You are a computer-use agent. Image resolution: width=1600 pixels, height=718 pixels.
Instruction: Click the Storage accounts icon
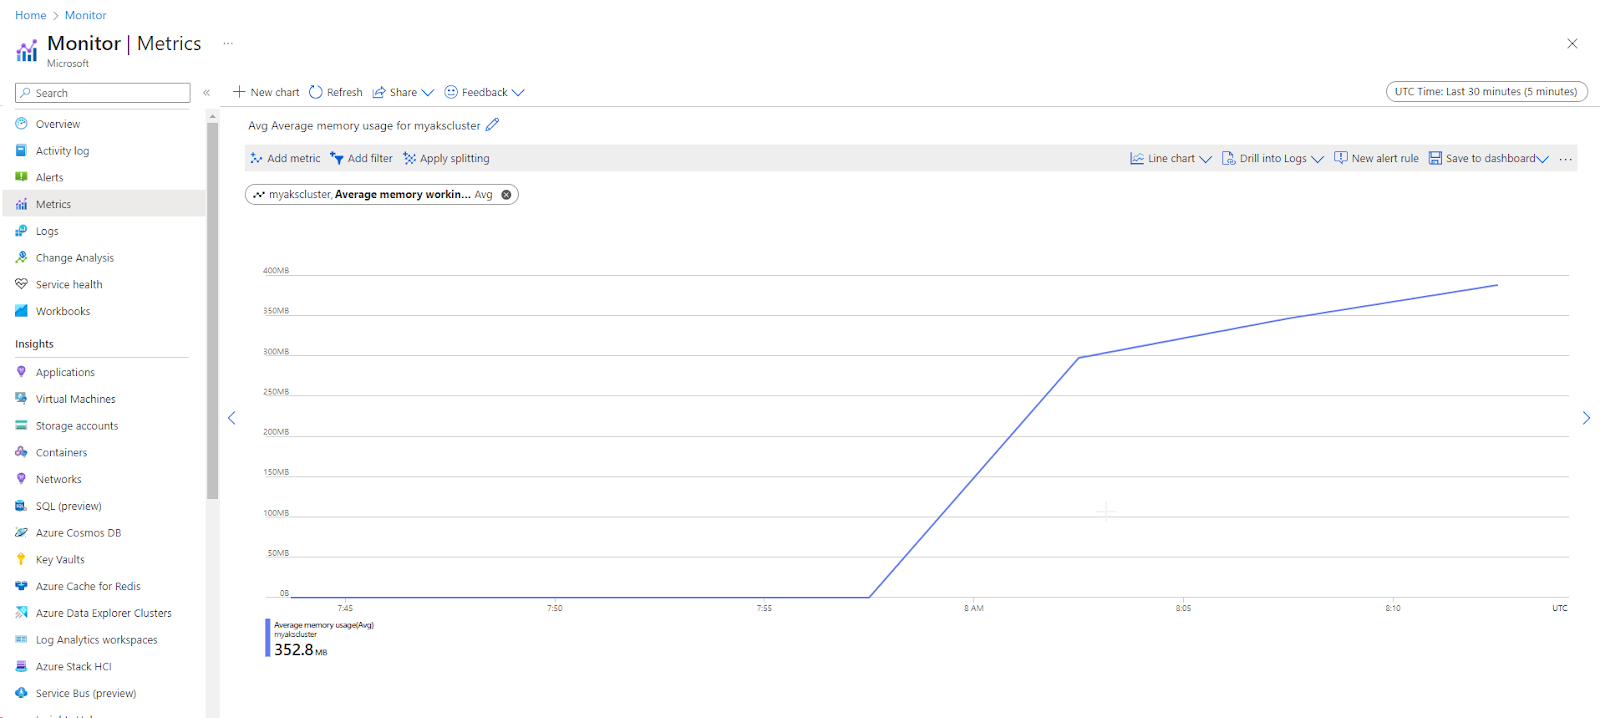click(21, 425)
